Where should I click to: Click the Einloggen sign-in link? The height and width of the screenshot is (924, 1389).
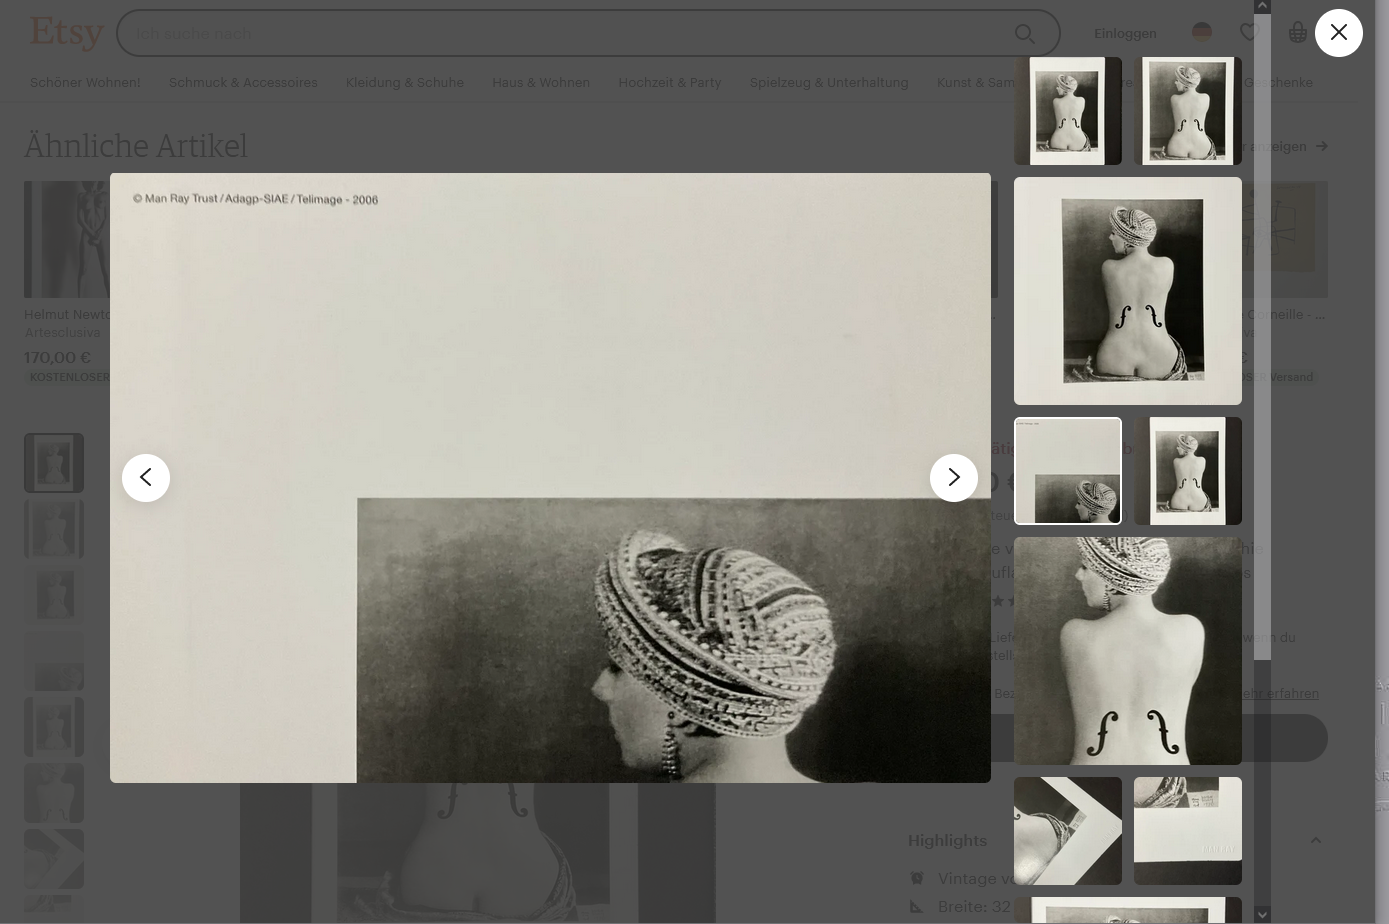coord(1125,33)
